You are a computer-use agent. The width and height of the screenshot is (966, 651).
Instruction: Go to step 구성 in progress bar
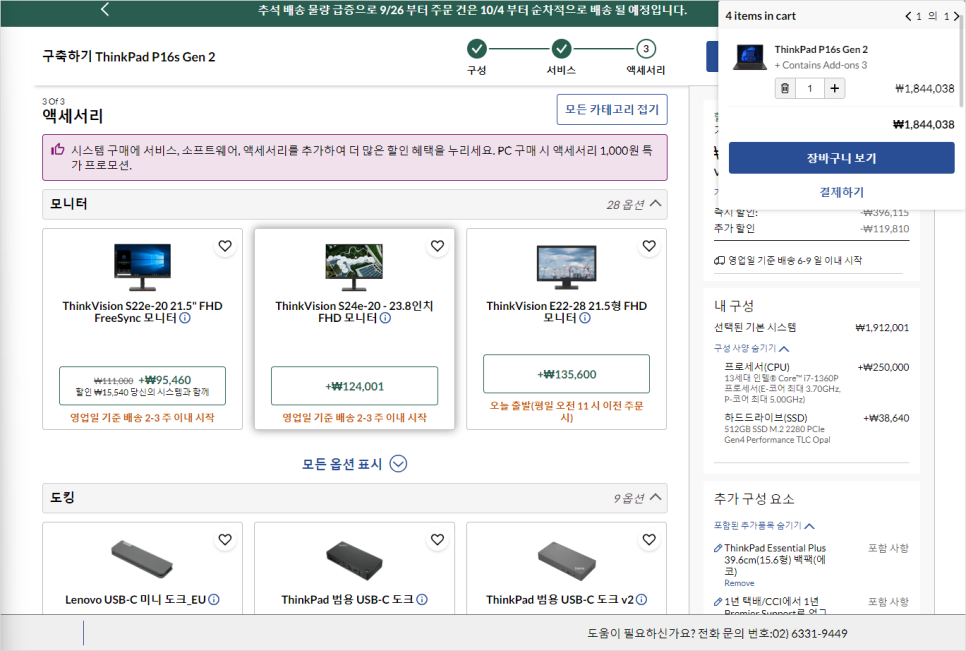point(476,57)
